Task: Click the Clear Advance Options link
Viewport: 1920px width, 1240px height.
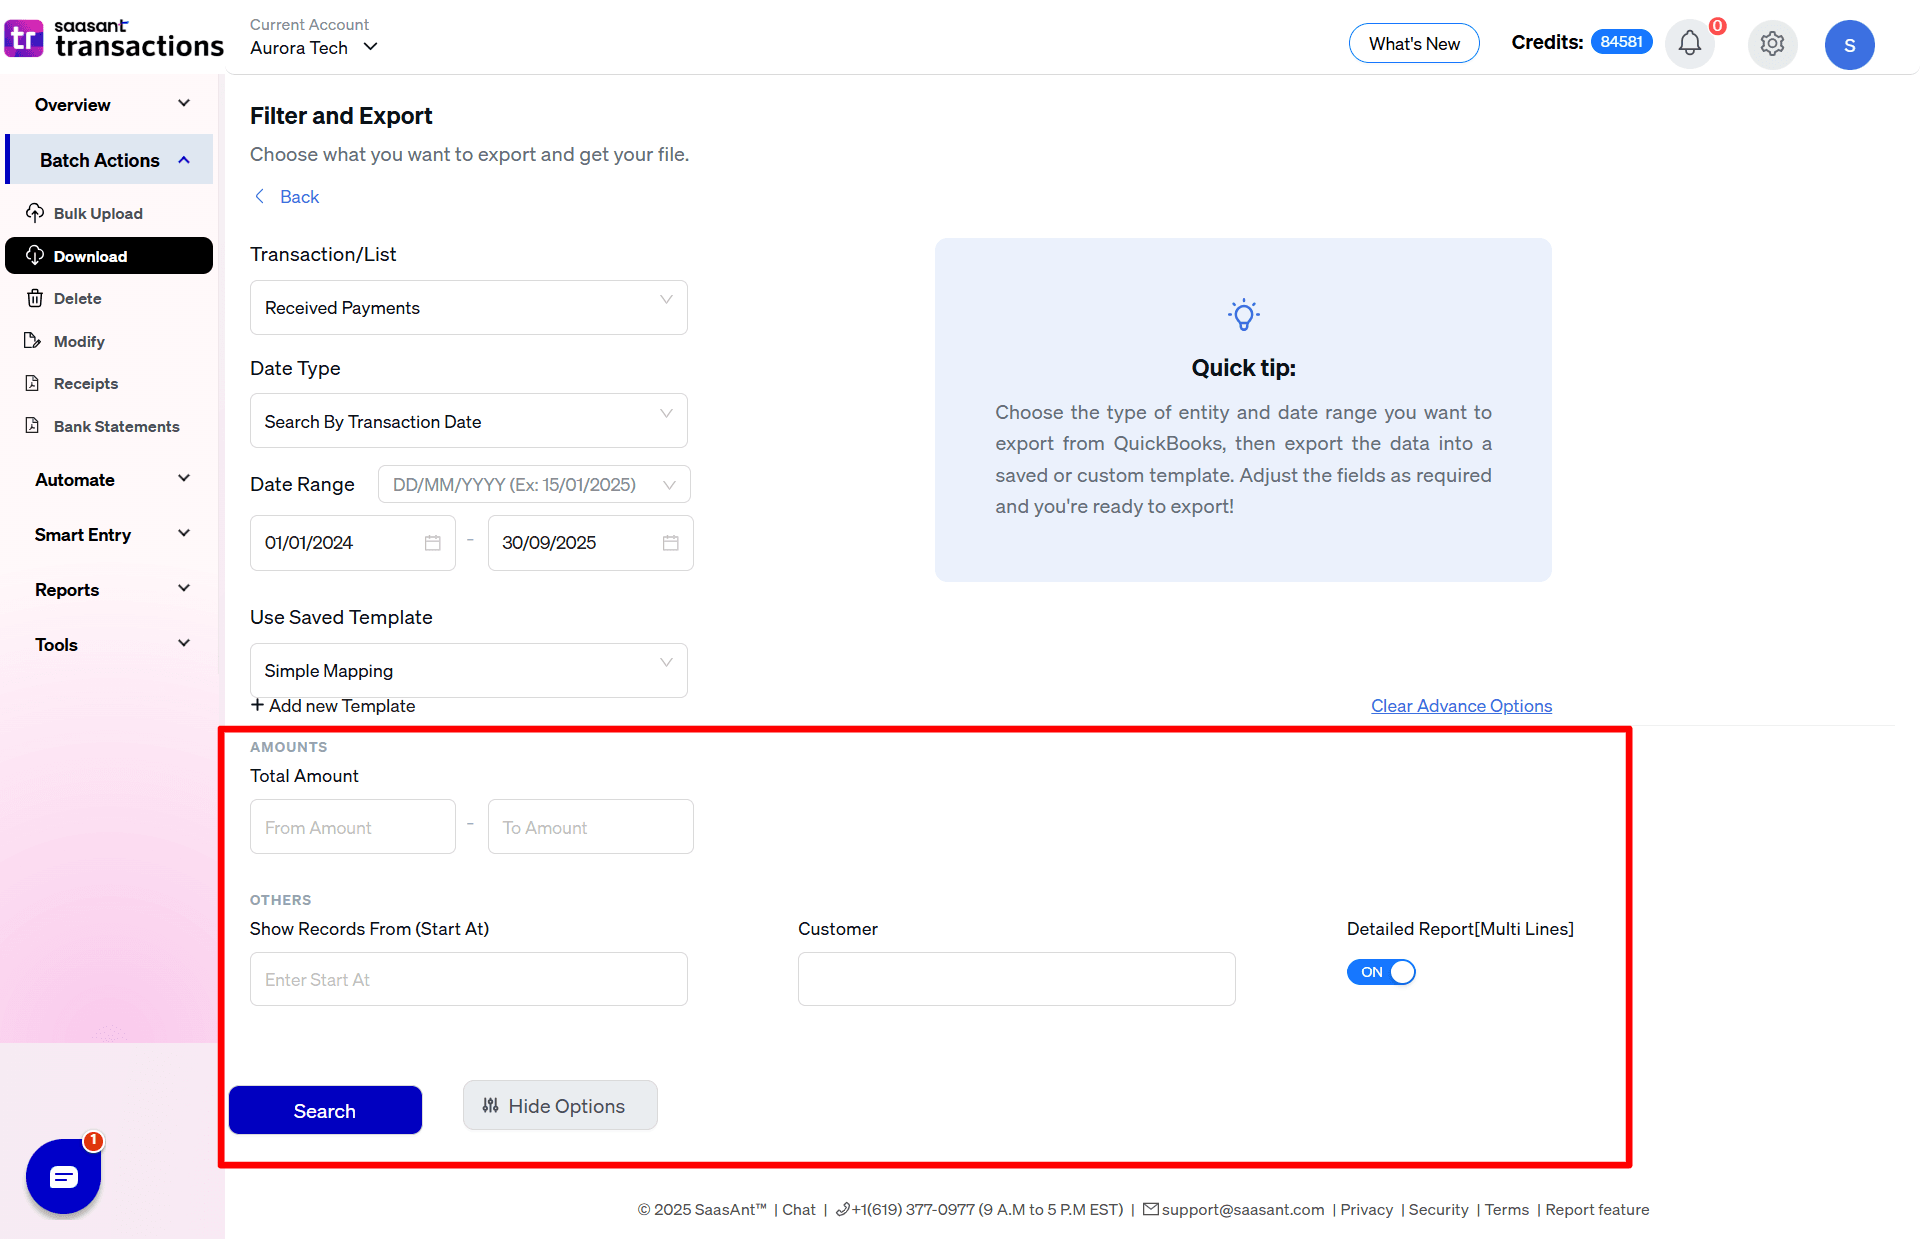Action: coord(1460,705)
